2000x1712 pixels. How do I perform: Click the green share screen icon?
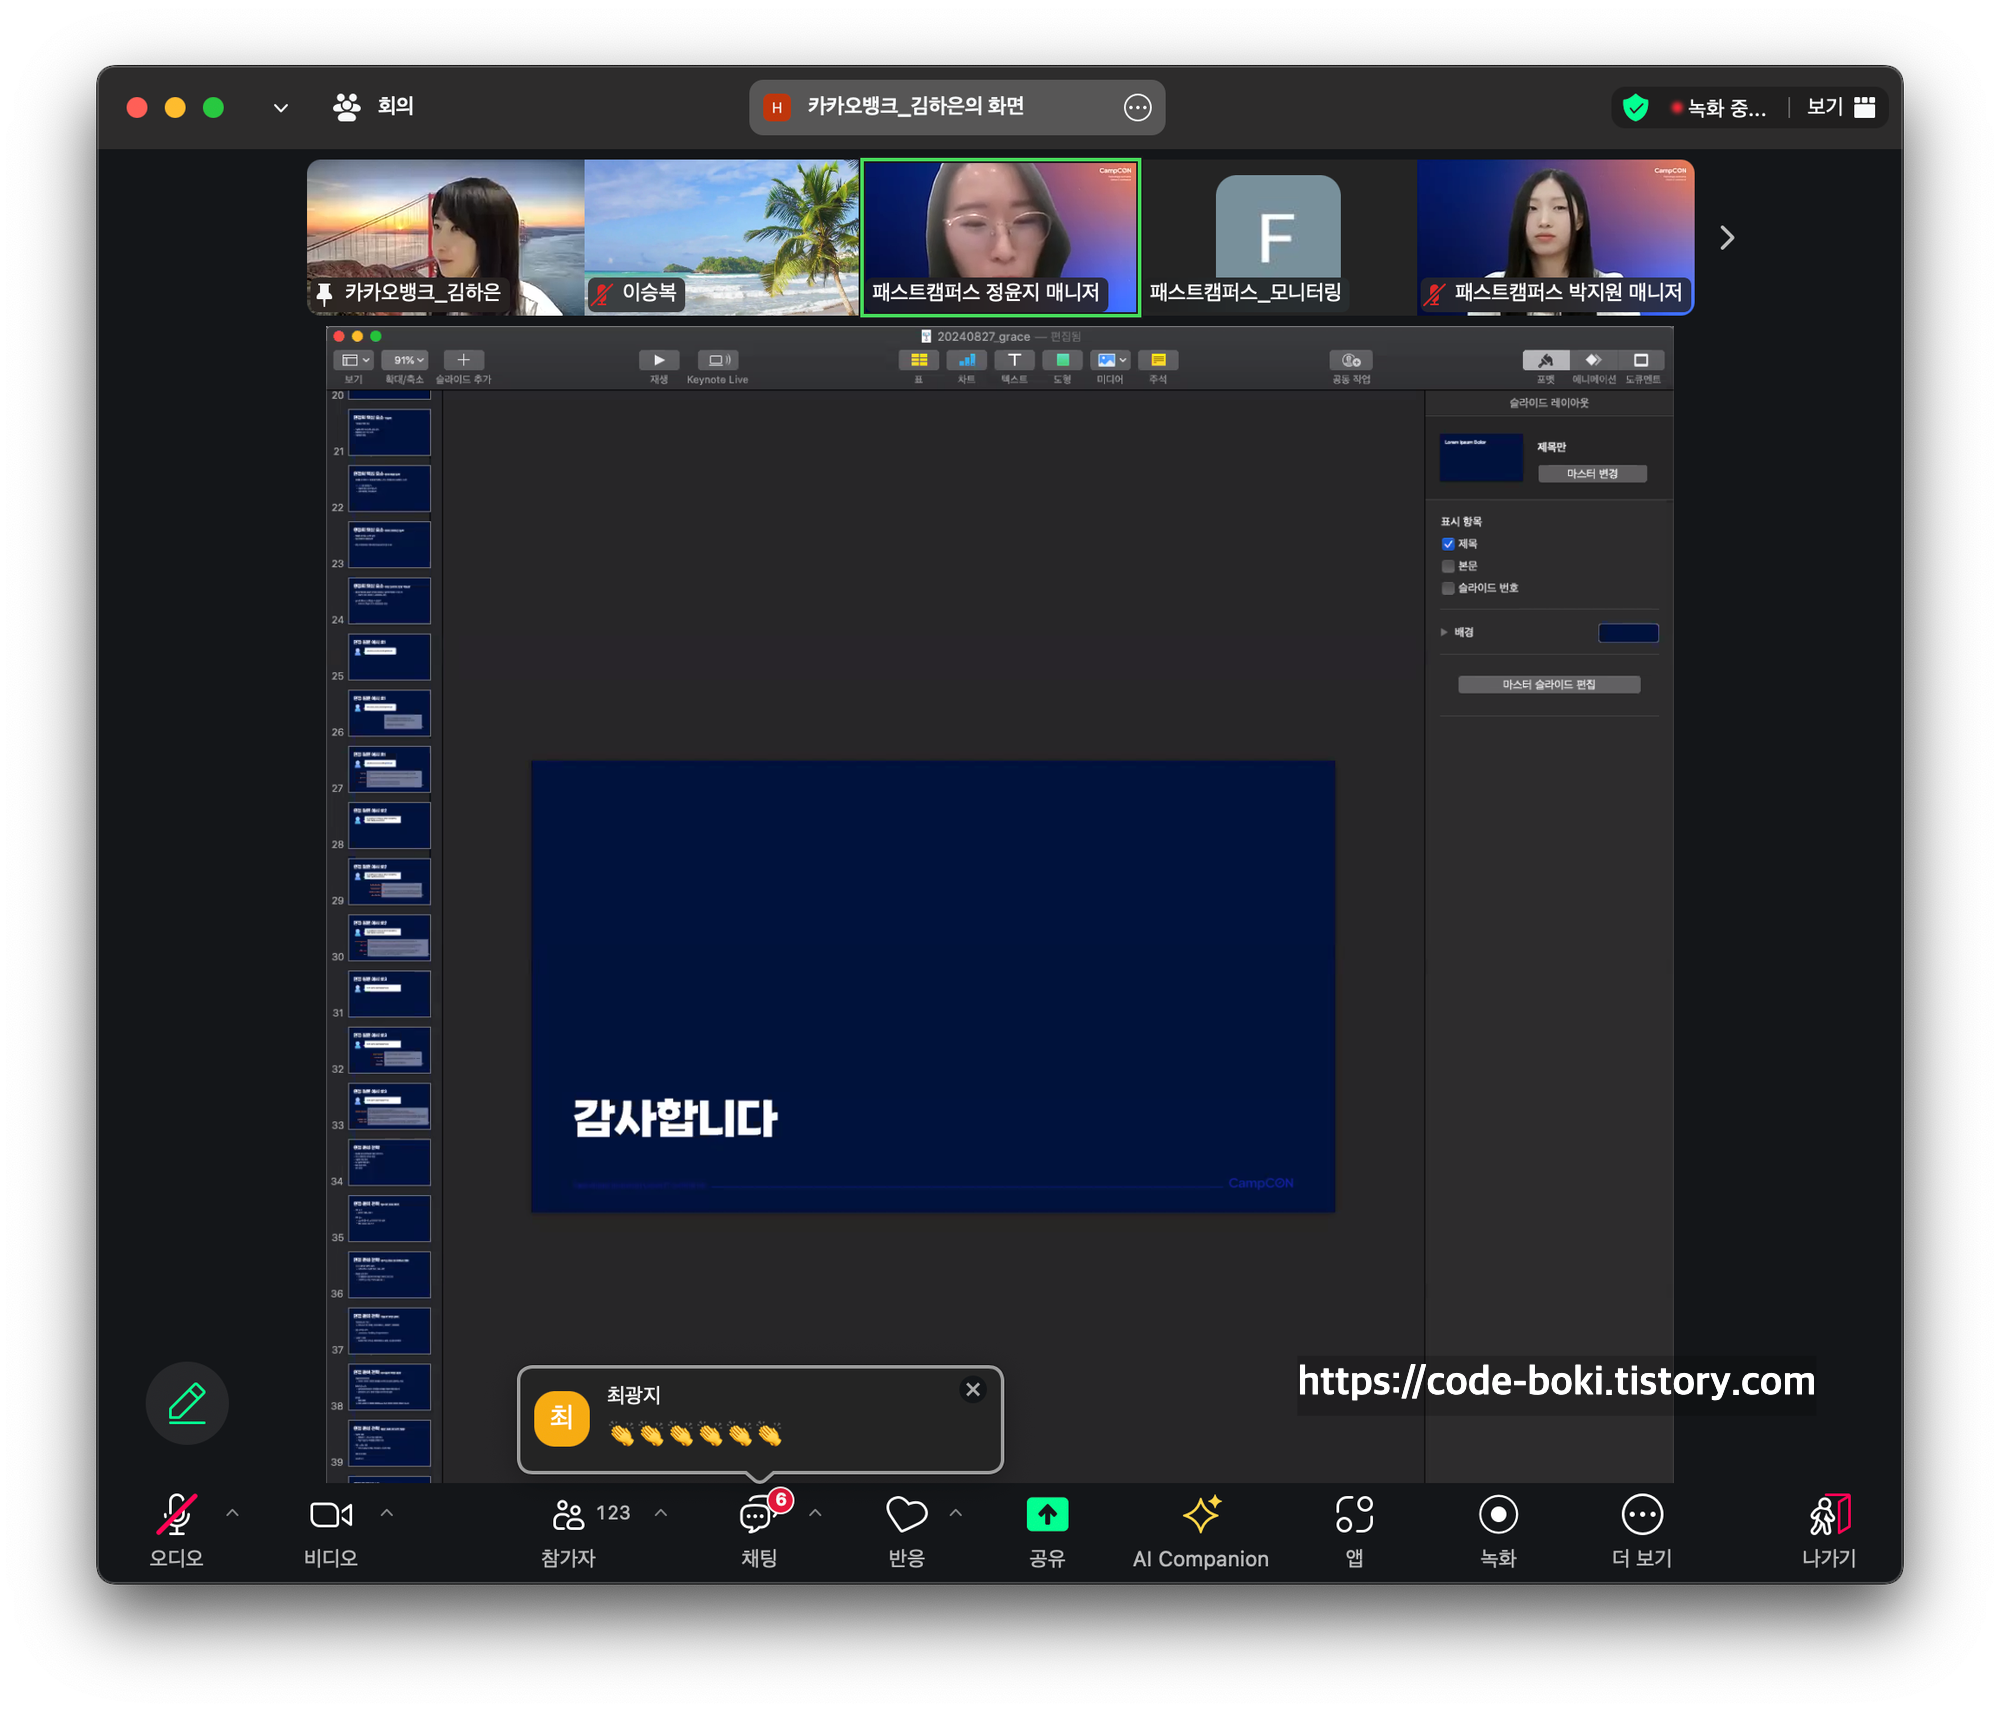(x=1047, y=1514)
